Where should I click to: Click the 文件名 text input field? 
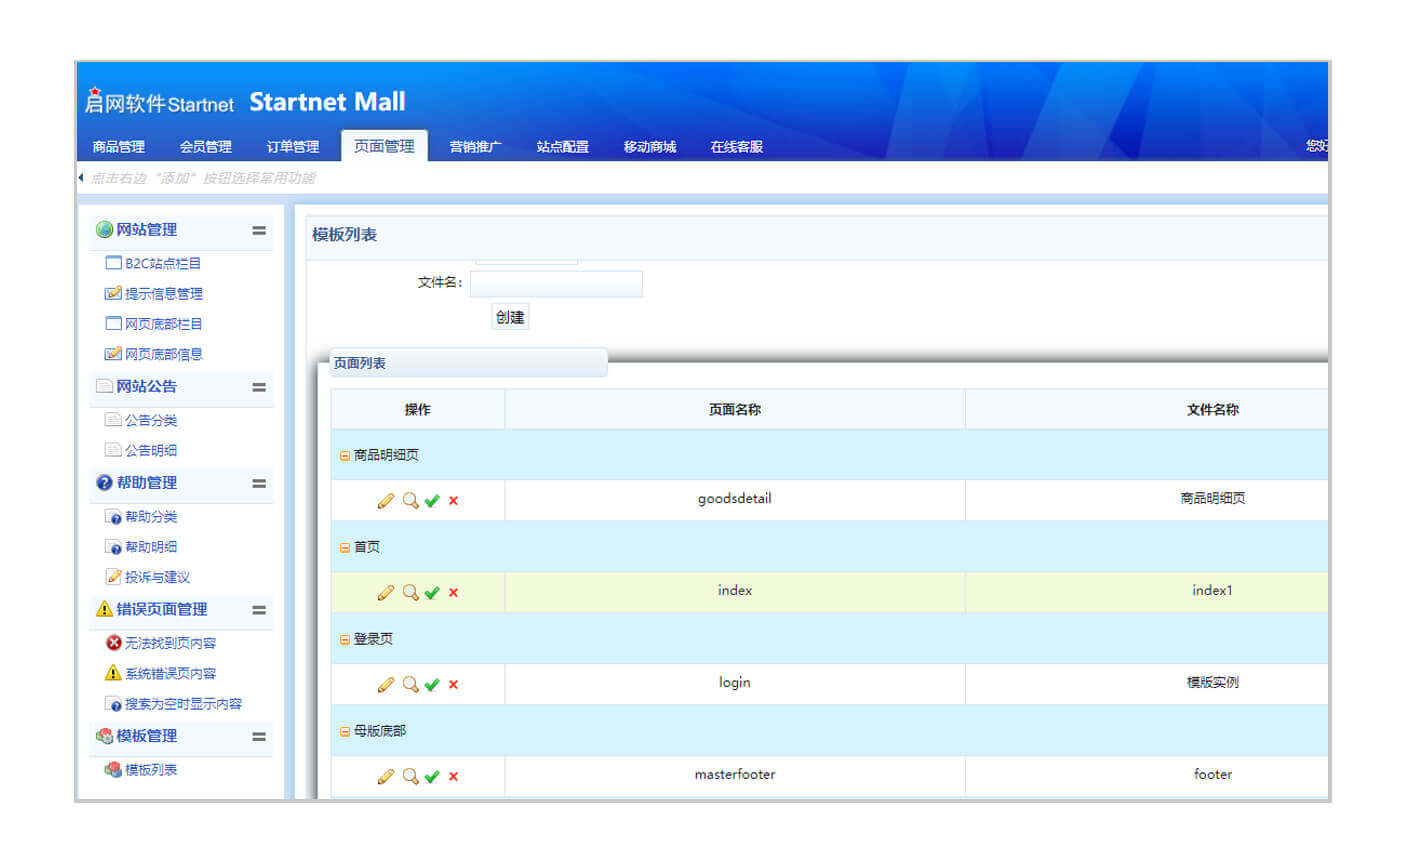(556, 284)
